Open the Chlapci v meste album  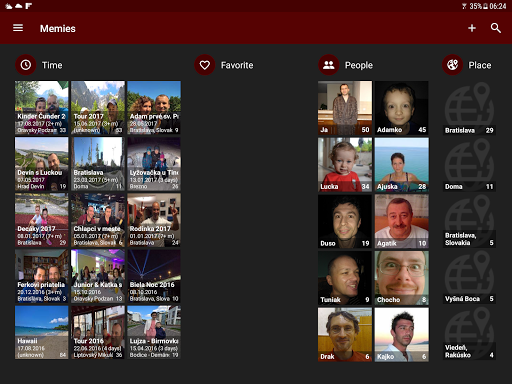point(98,220)
